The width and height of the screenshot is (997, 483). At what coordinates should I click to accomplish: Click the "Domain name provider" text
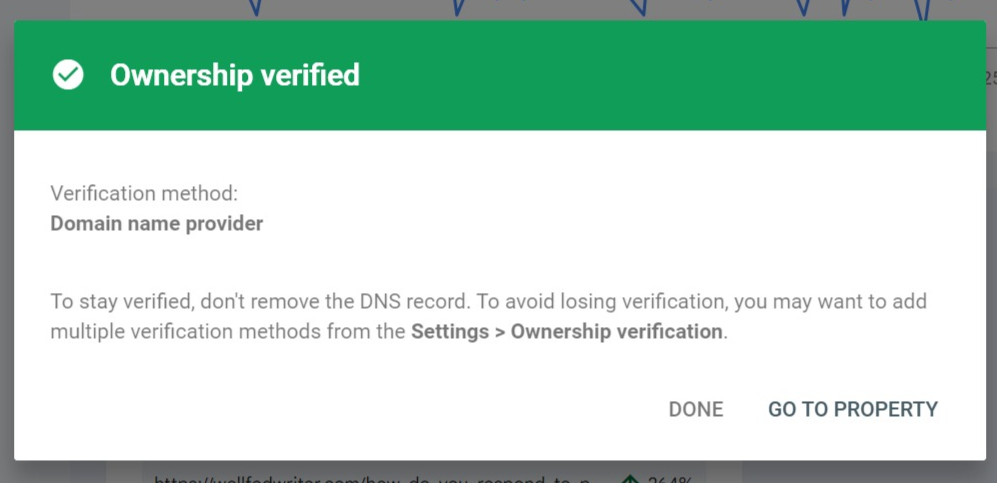pyautogui.click(x=157, y=223)
